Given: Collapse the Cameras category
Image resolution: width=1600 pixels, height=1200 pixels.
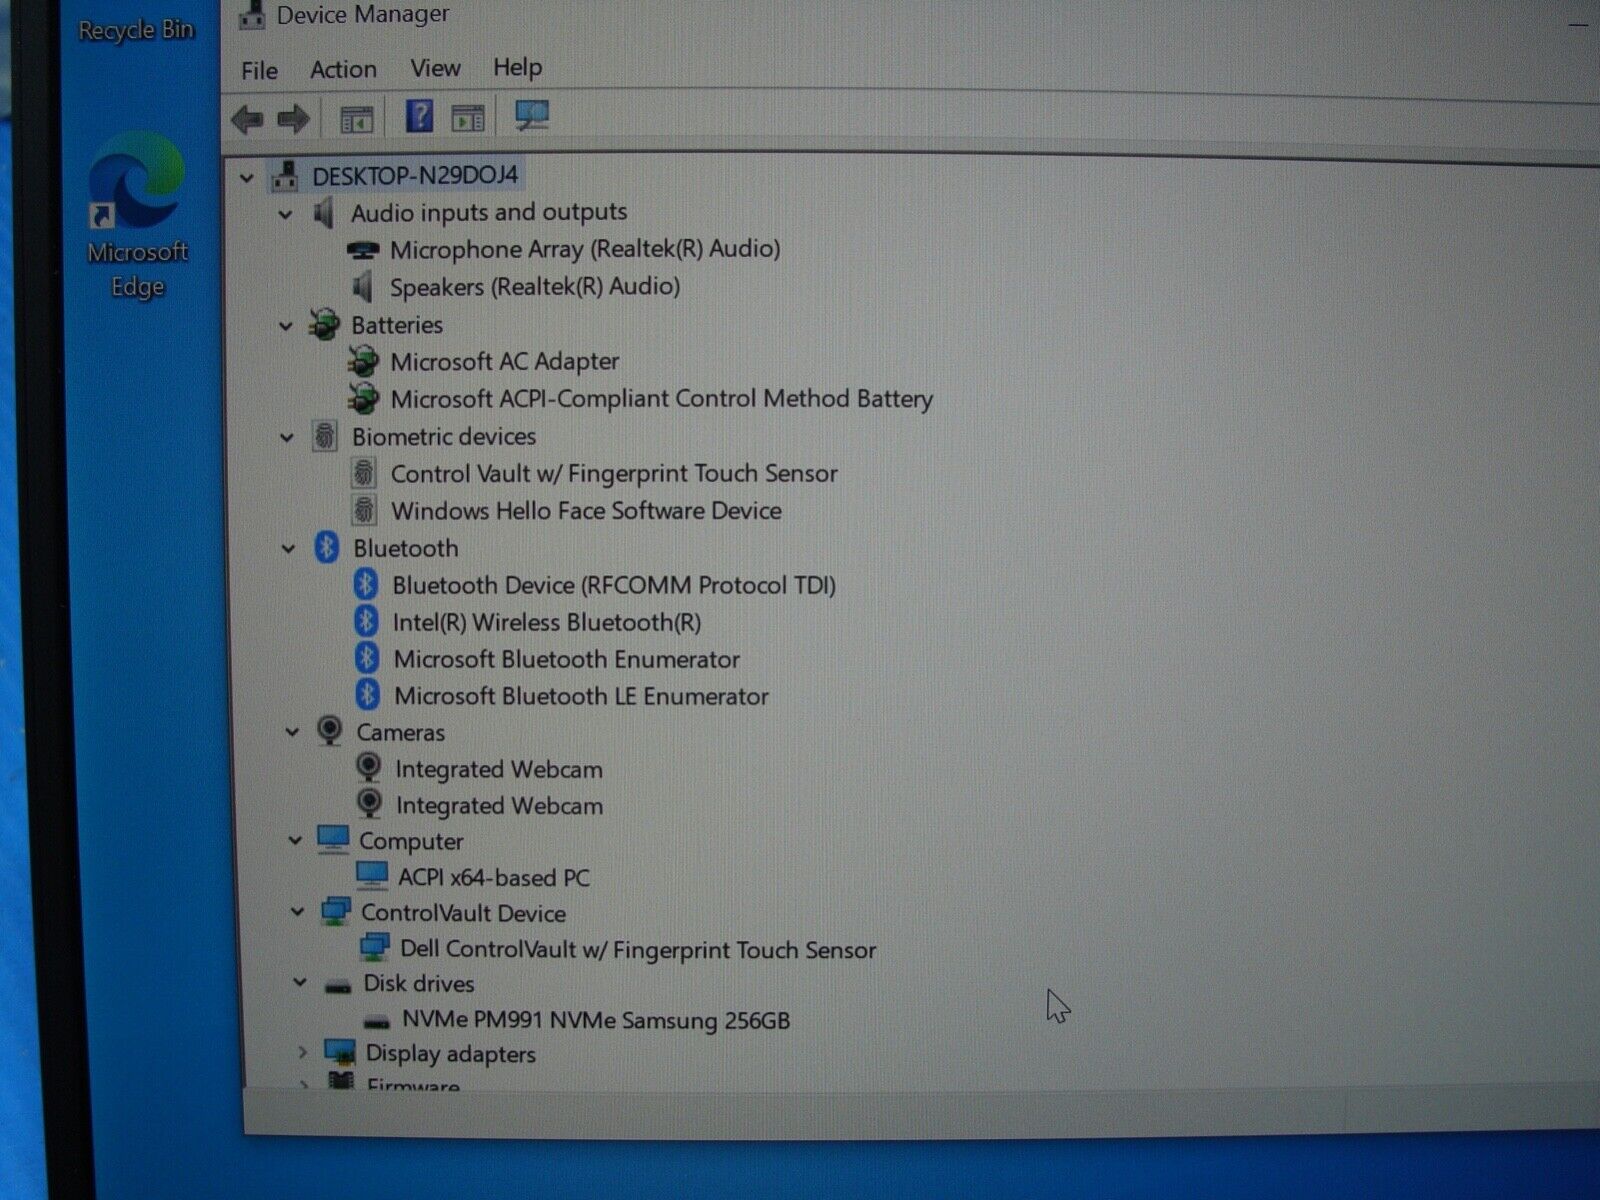Looking at the screenshot, I should 292,732.
